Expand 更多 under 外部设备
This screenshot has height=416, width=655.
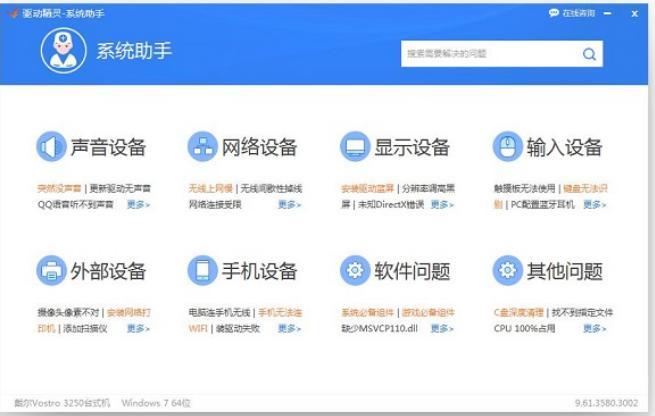coord(138,329)
